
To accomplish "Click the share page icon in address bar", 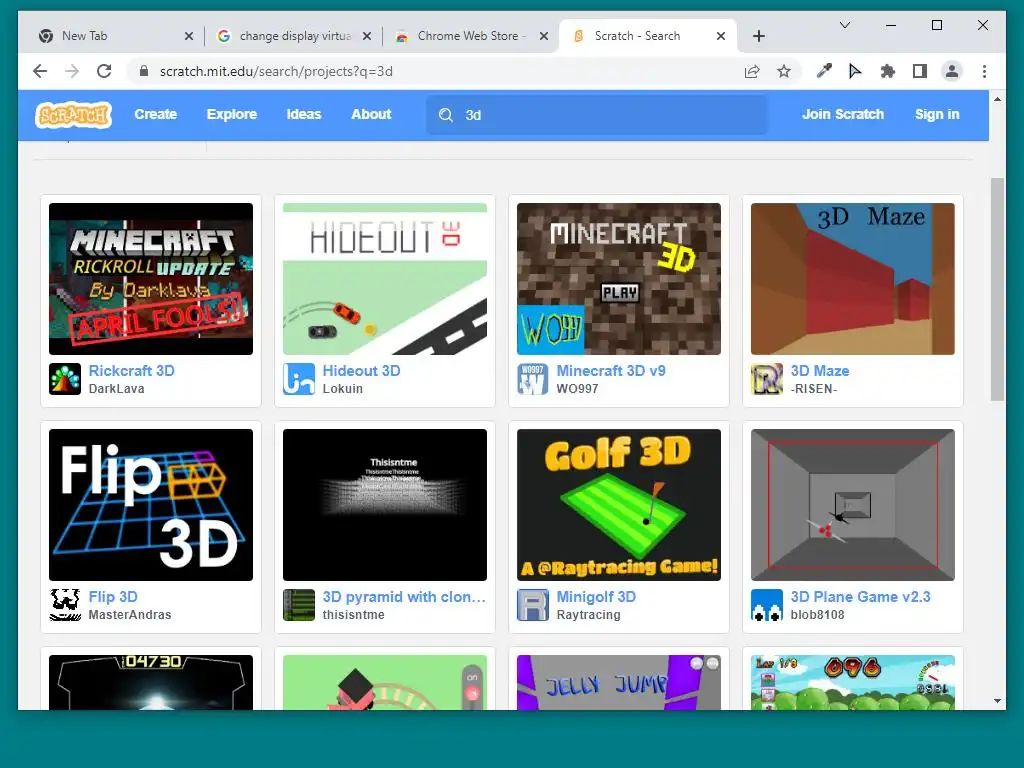I will [x=752, y=71].
